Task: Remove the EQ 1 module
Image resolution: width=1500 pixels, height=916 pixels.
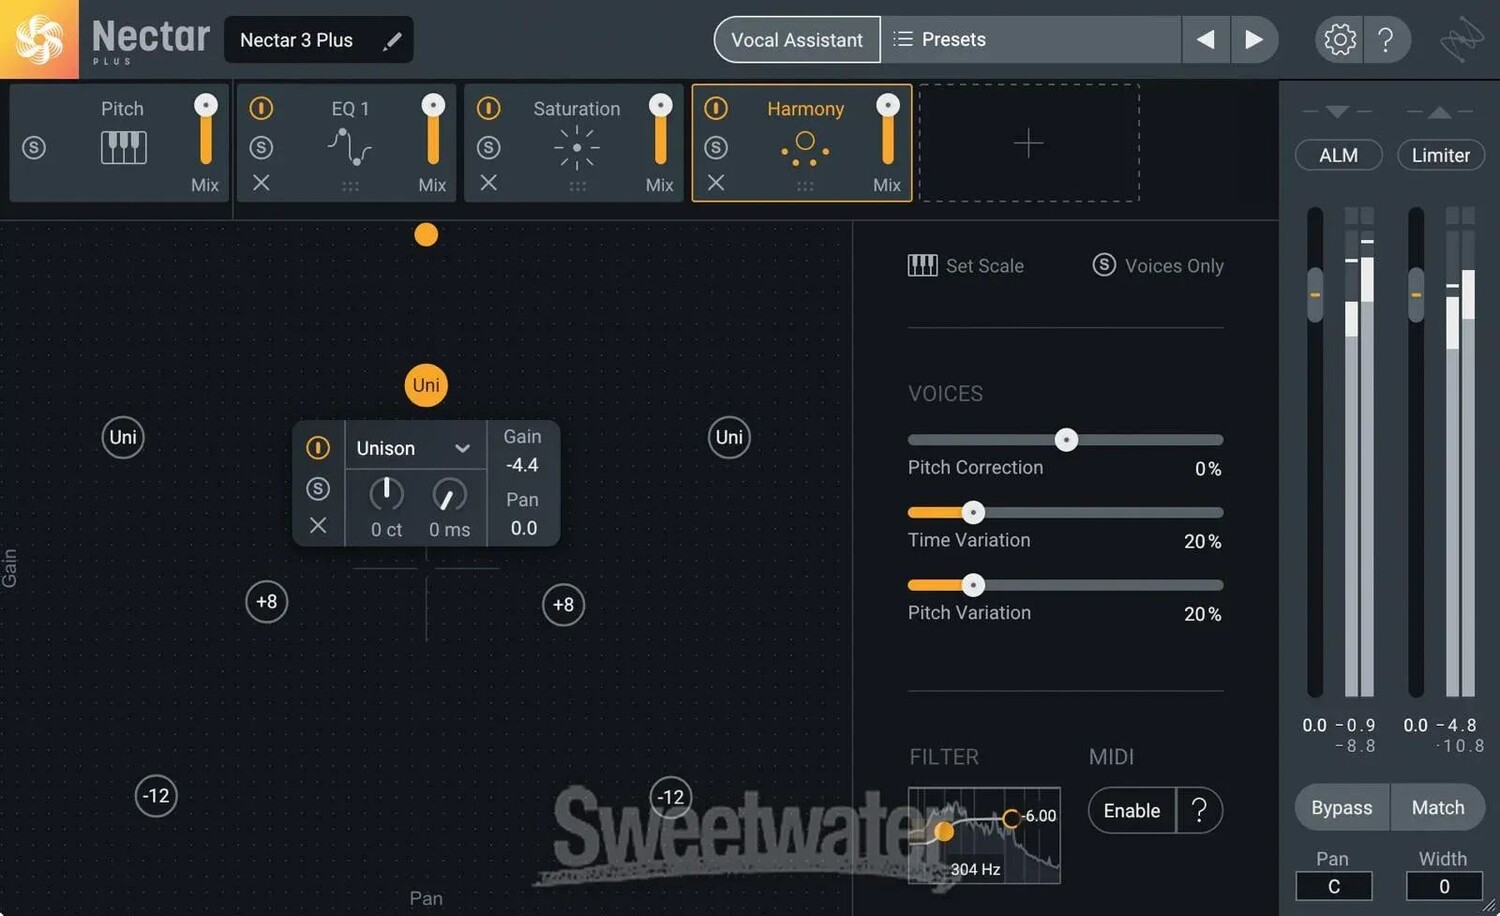Action: point(261,183)
